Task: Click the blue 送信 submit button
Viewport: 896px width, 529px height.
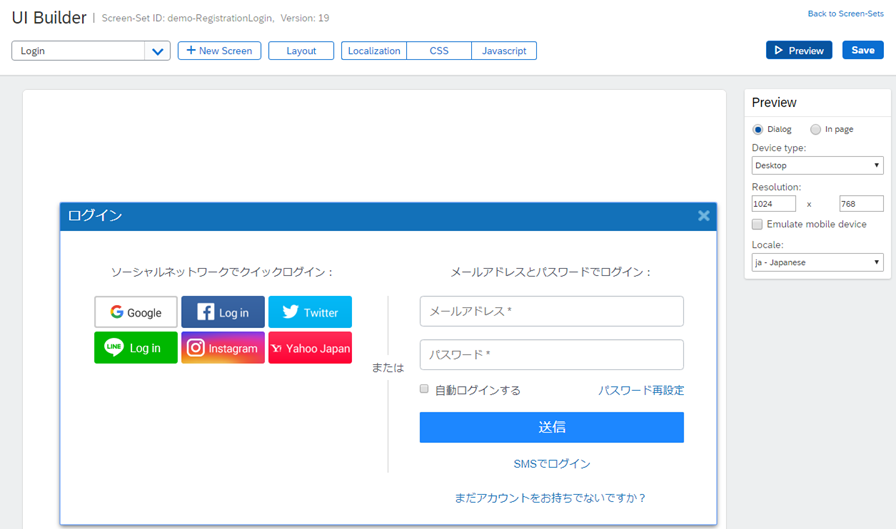Action: [x=551, y=427]
